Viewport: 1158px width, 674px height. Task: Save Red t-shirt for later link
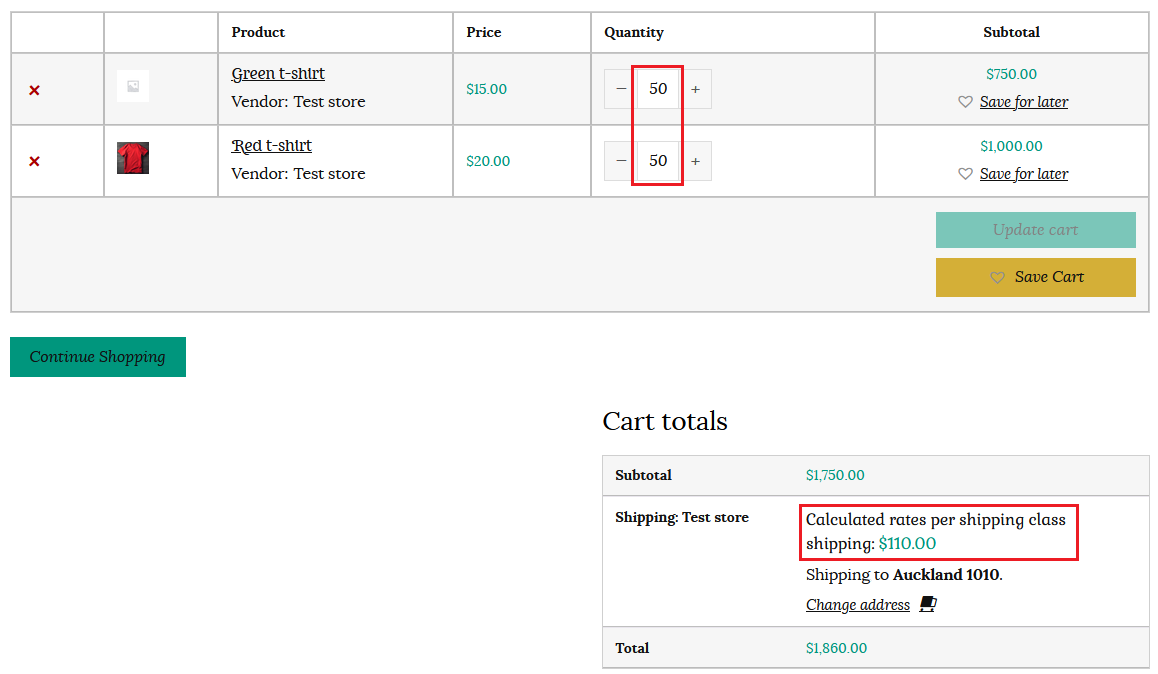tap(1024, 173)
